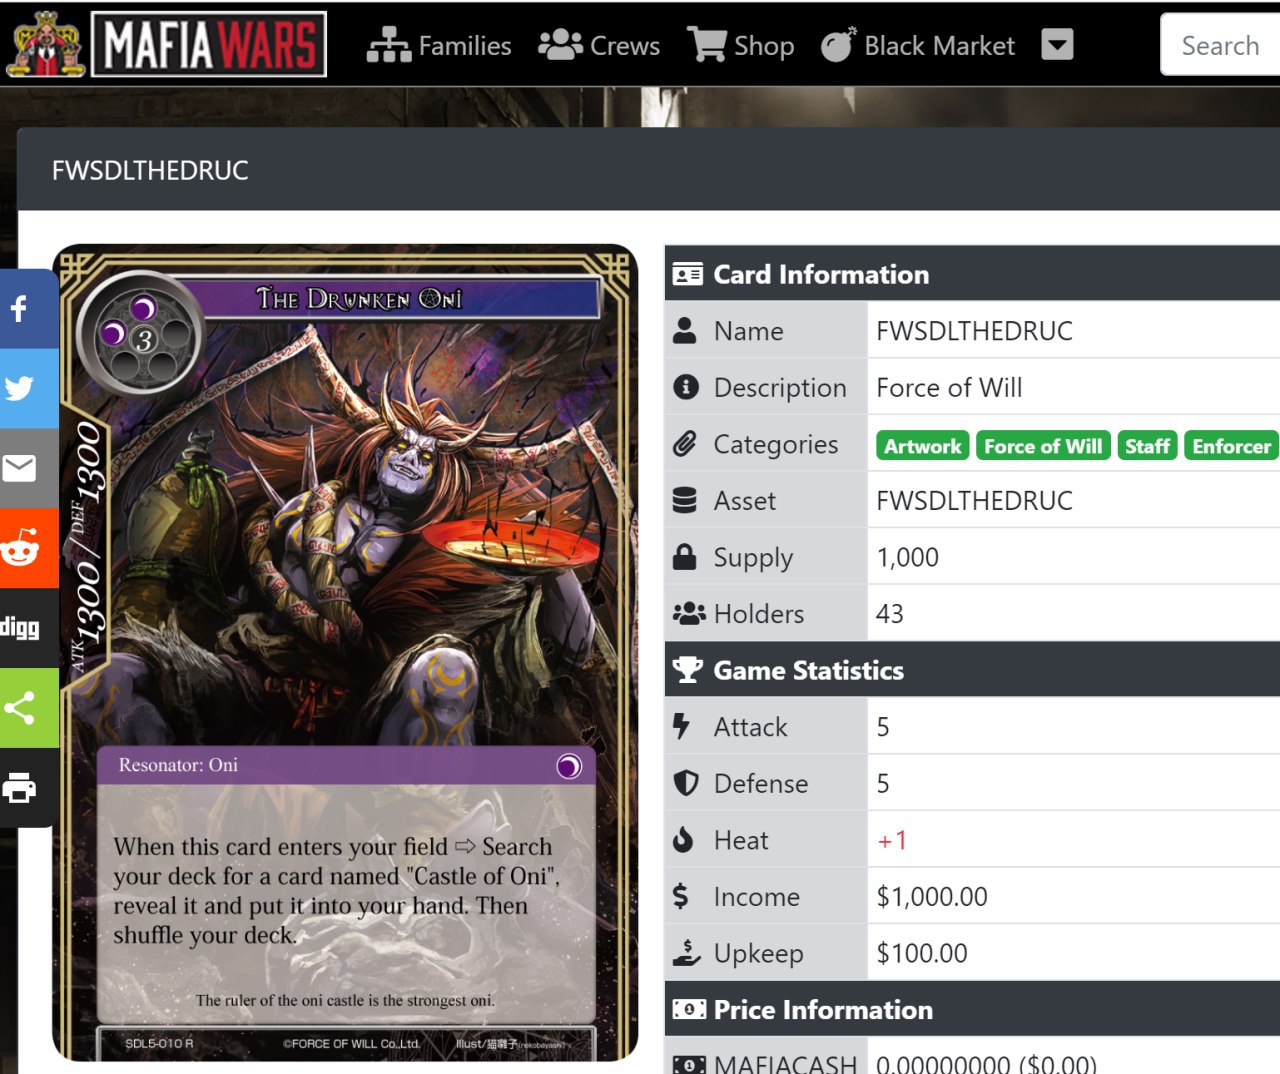Click the Mafia Wars mascot logo
Image resolution: width=1280 pixels, height=1074 pixels.
[x=46, y=44]
